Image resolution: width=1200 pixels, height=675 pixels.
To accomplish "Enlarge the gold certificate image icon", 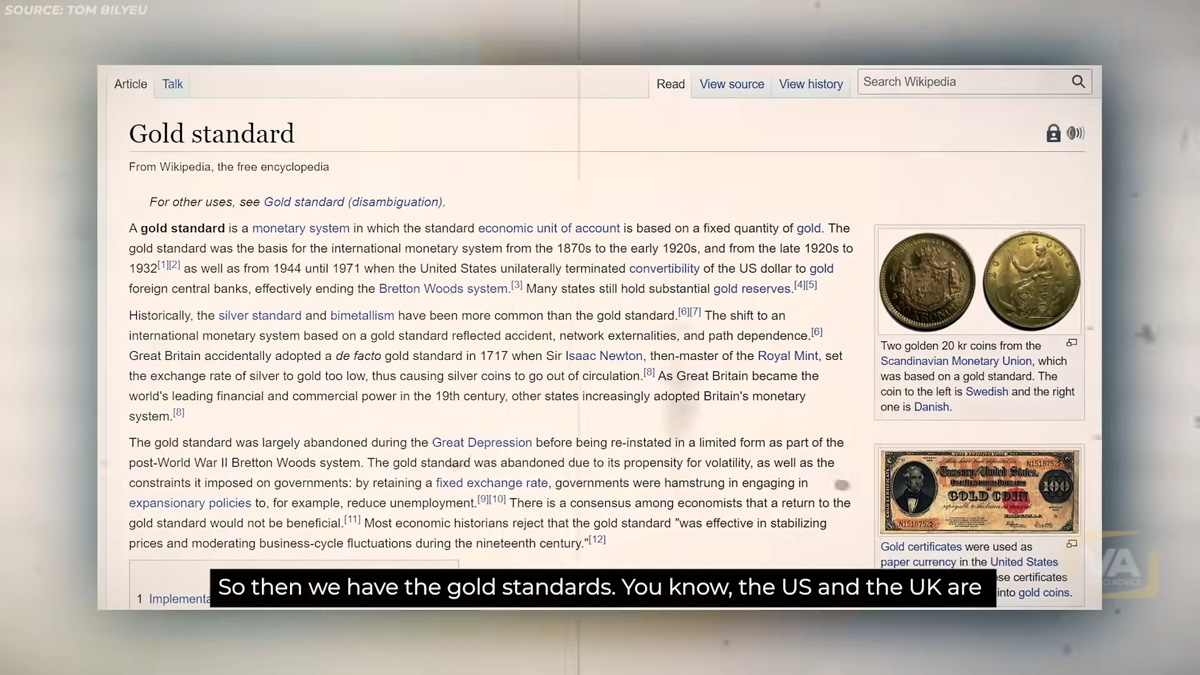I will pyautogui.click(x=1072, y=544).
